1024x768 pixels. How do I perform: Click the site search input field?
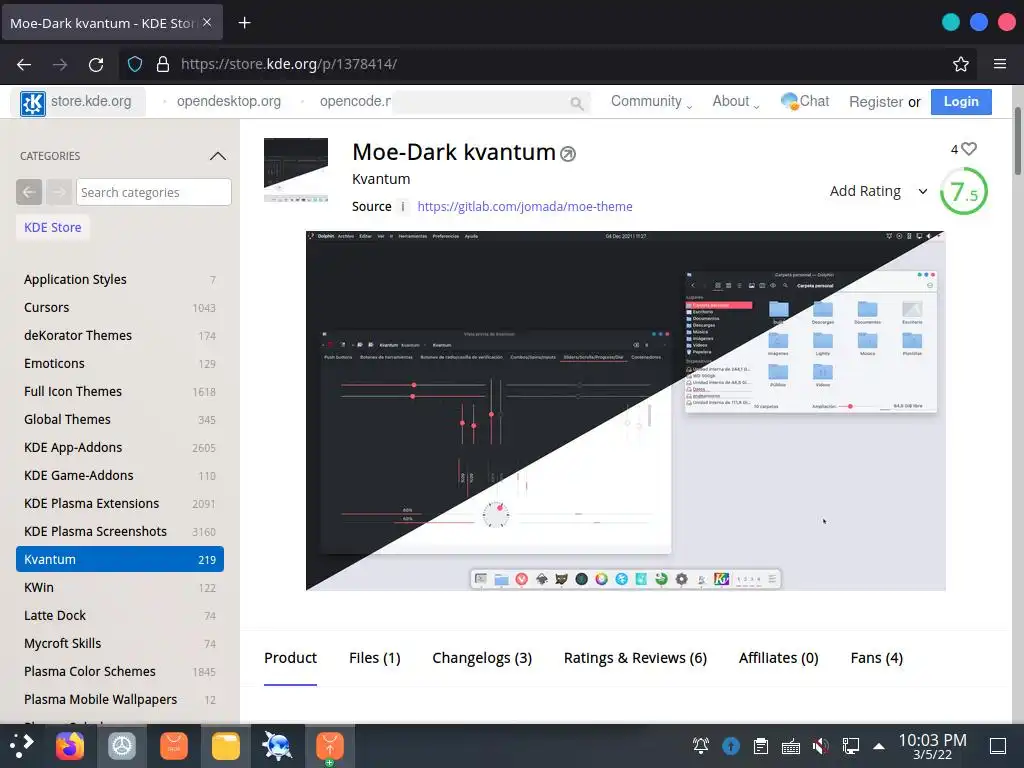[x=490, y=103]
